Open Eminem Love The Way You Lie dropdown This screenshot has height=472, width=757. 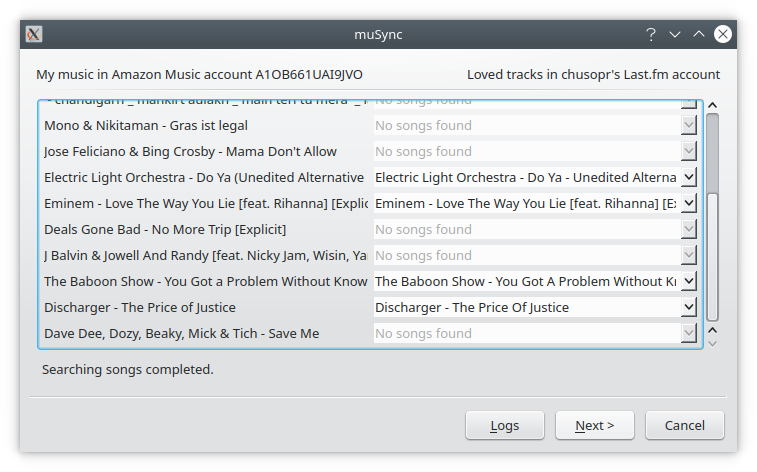click(688, 204)
